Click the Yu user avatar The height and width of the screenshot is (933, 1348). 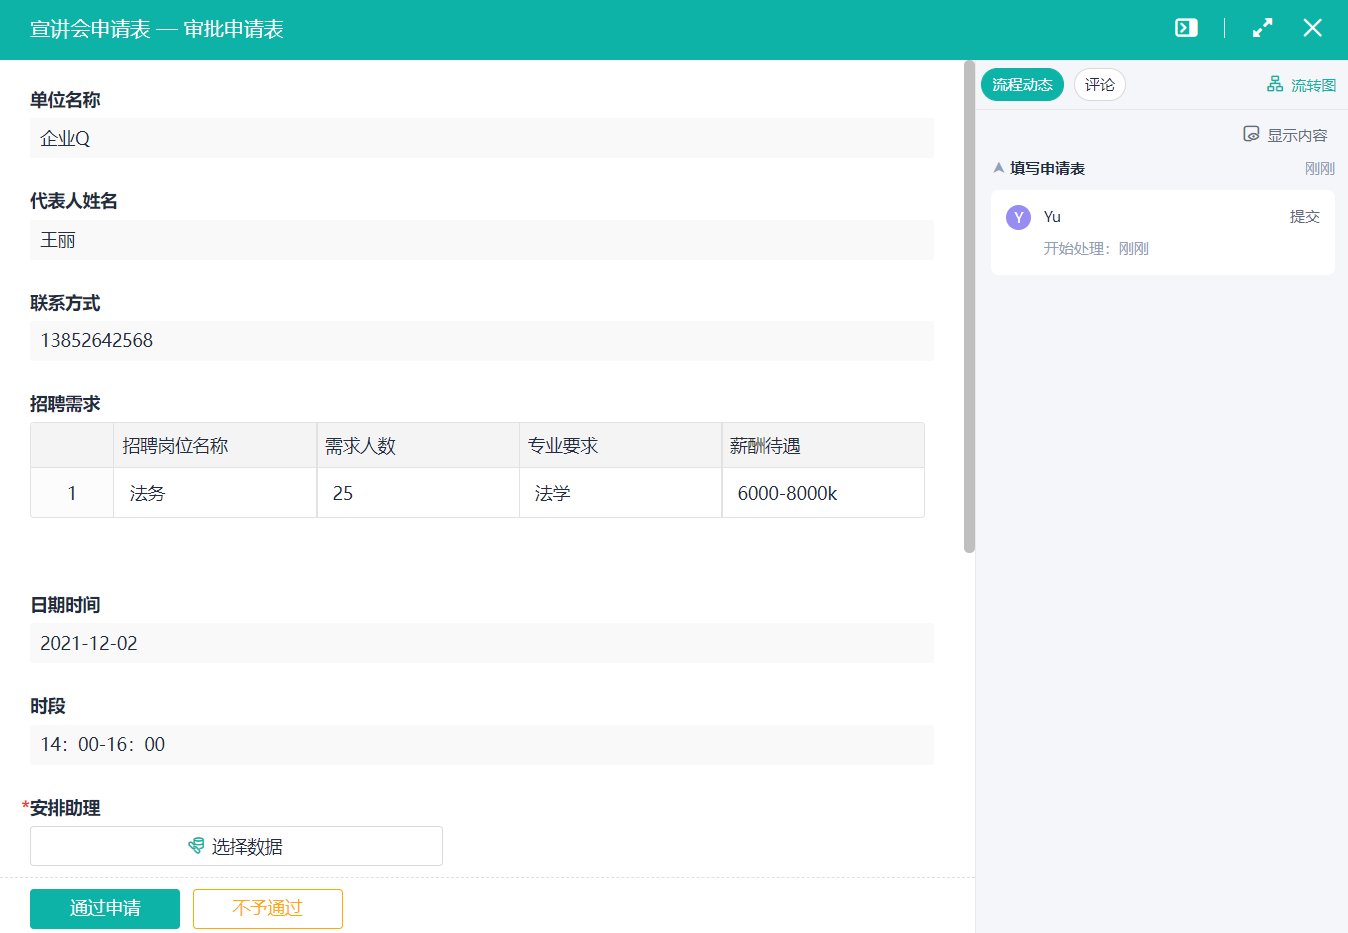point(1018,218)
